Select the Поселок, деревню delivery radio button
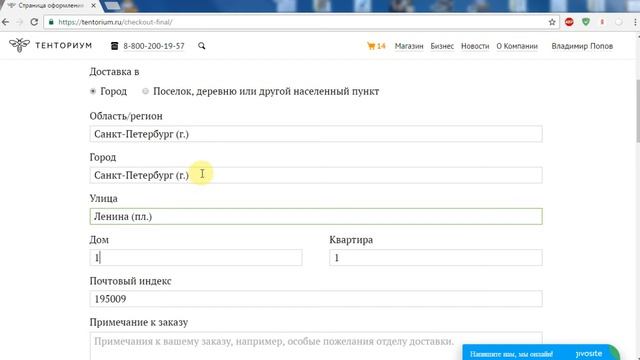 pyautogui.click(x=145, y=91)
